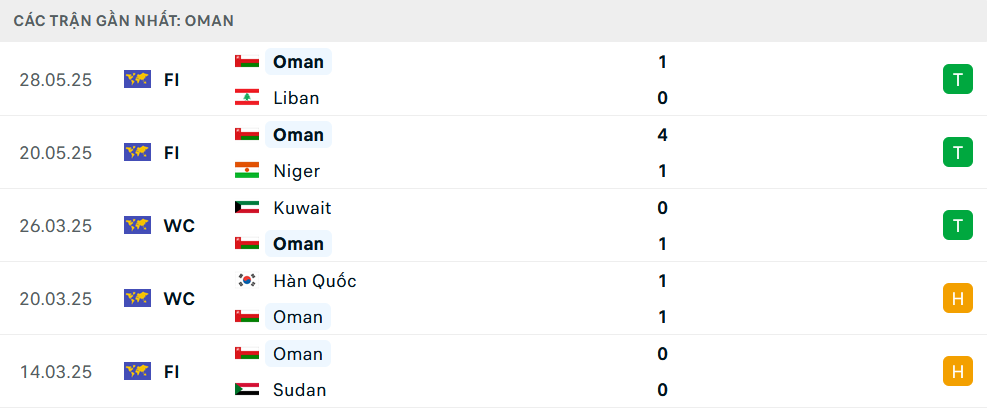Click orange H badge for Hàn Quốc match

(957, 298)
